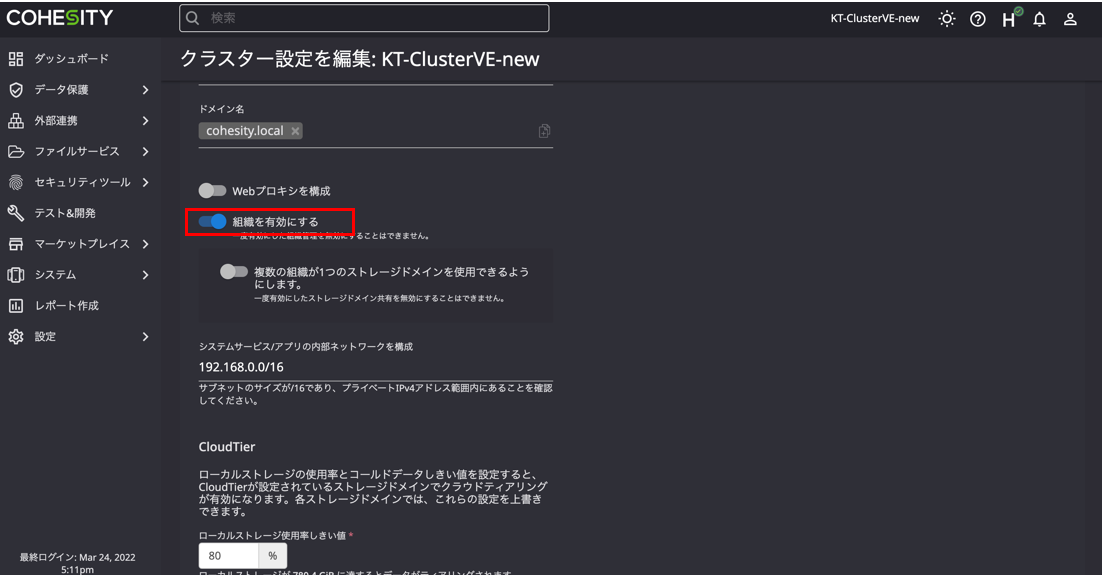
Task: Open データ保護 from the sidebar
Action: point(62,89)
